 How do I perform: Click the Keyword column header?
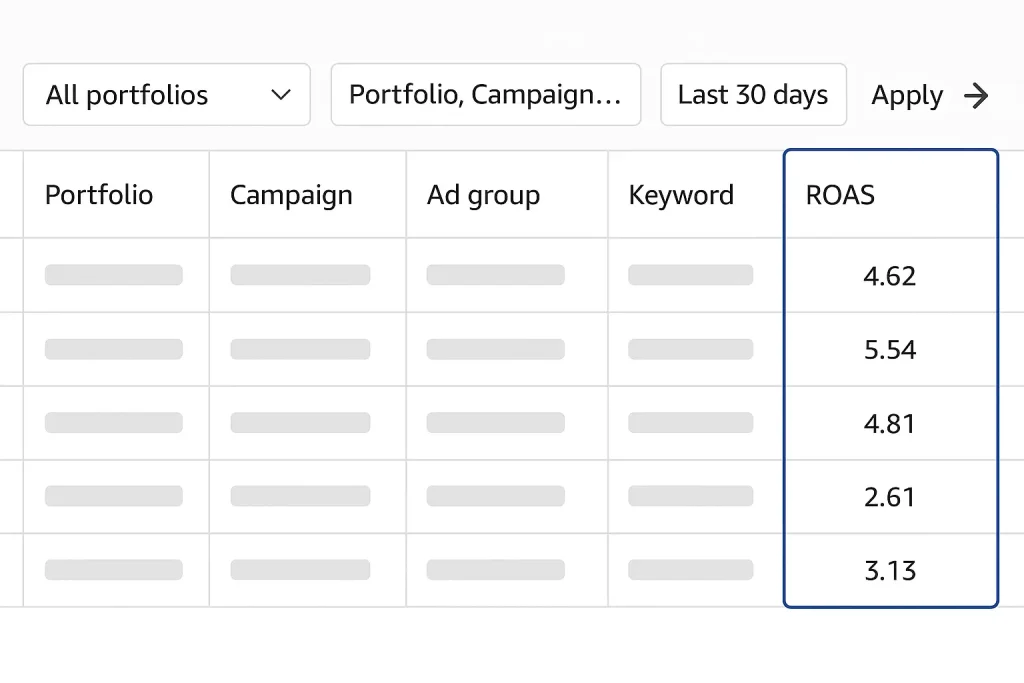[x=681, y=195]
